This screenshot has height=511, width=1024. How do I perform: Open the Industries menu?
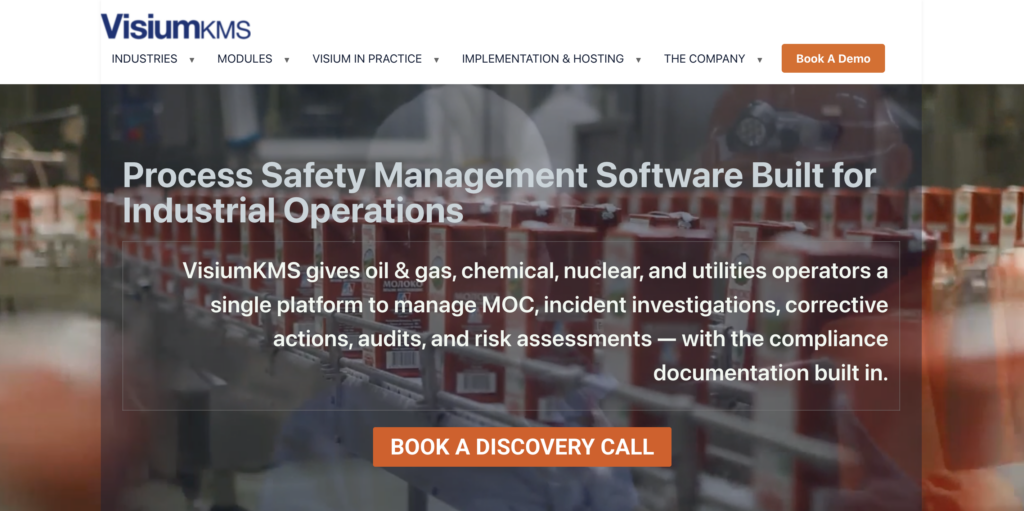[144, 59]
